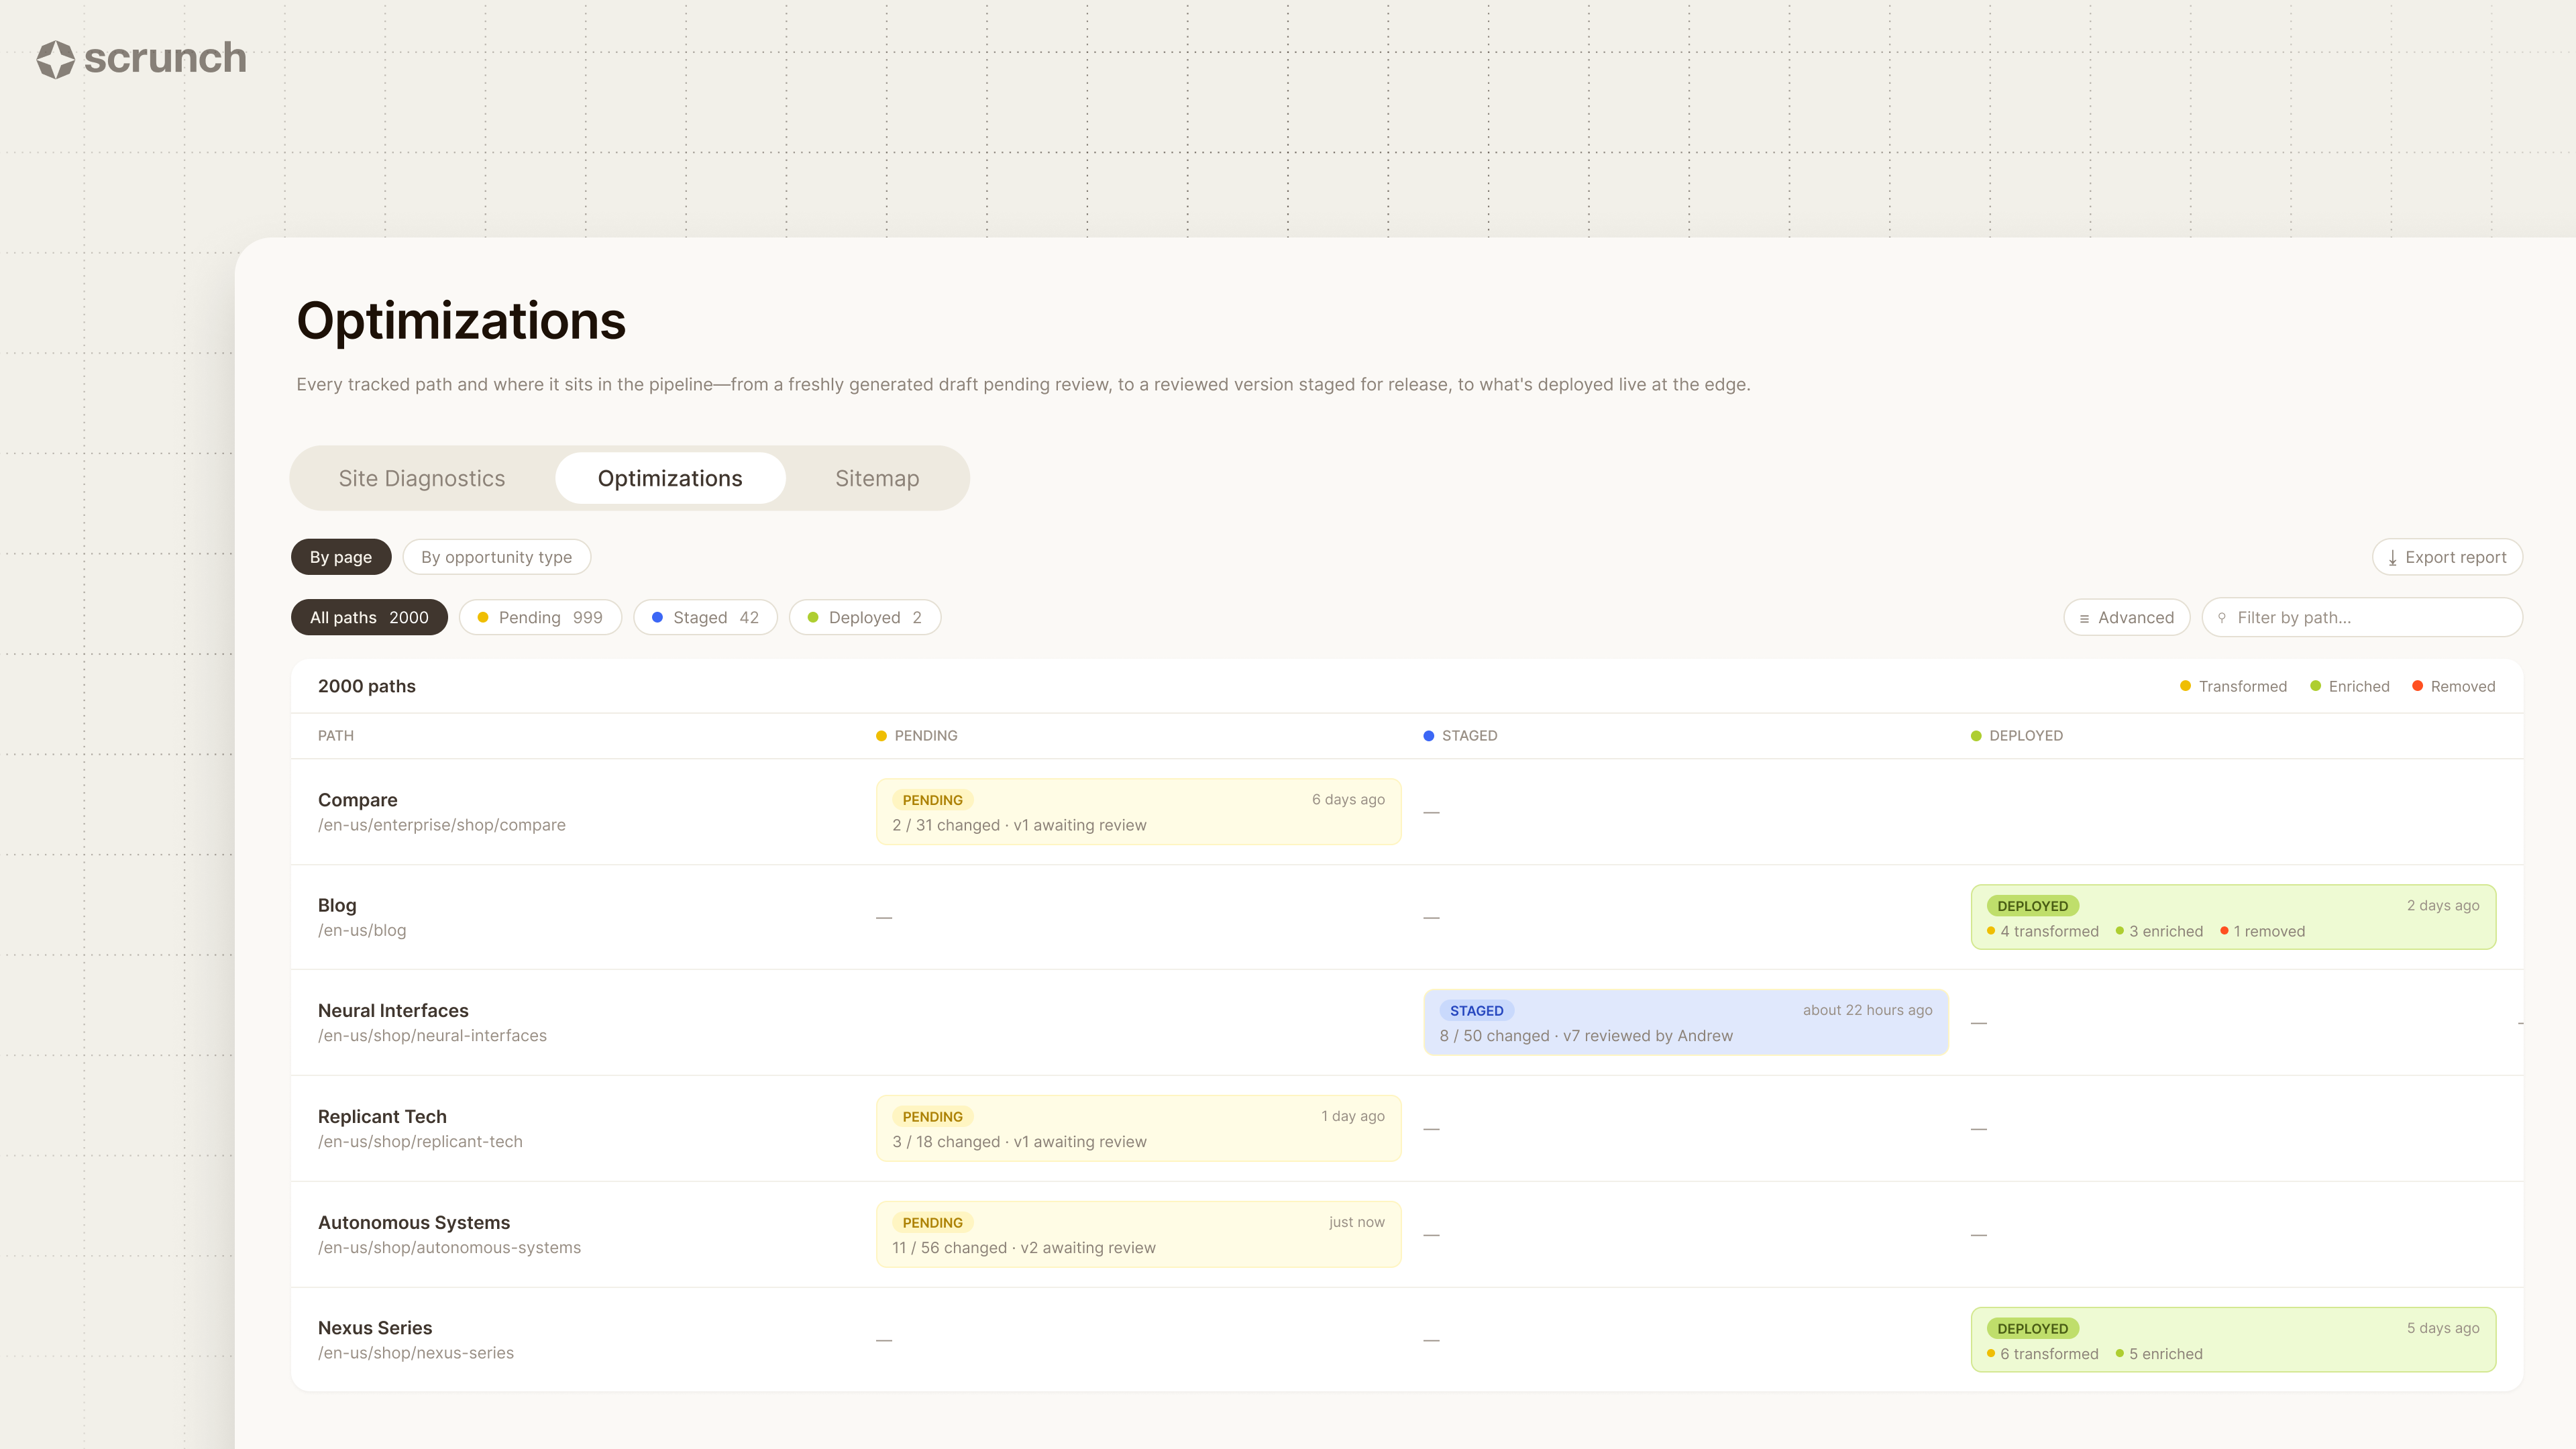The image size is (2576, 1449).
Task: Open Neural Interfaces staged card
Action: 1686,1022
